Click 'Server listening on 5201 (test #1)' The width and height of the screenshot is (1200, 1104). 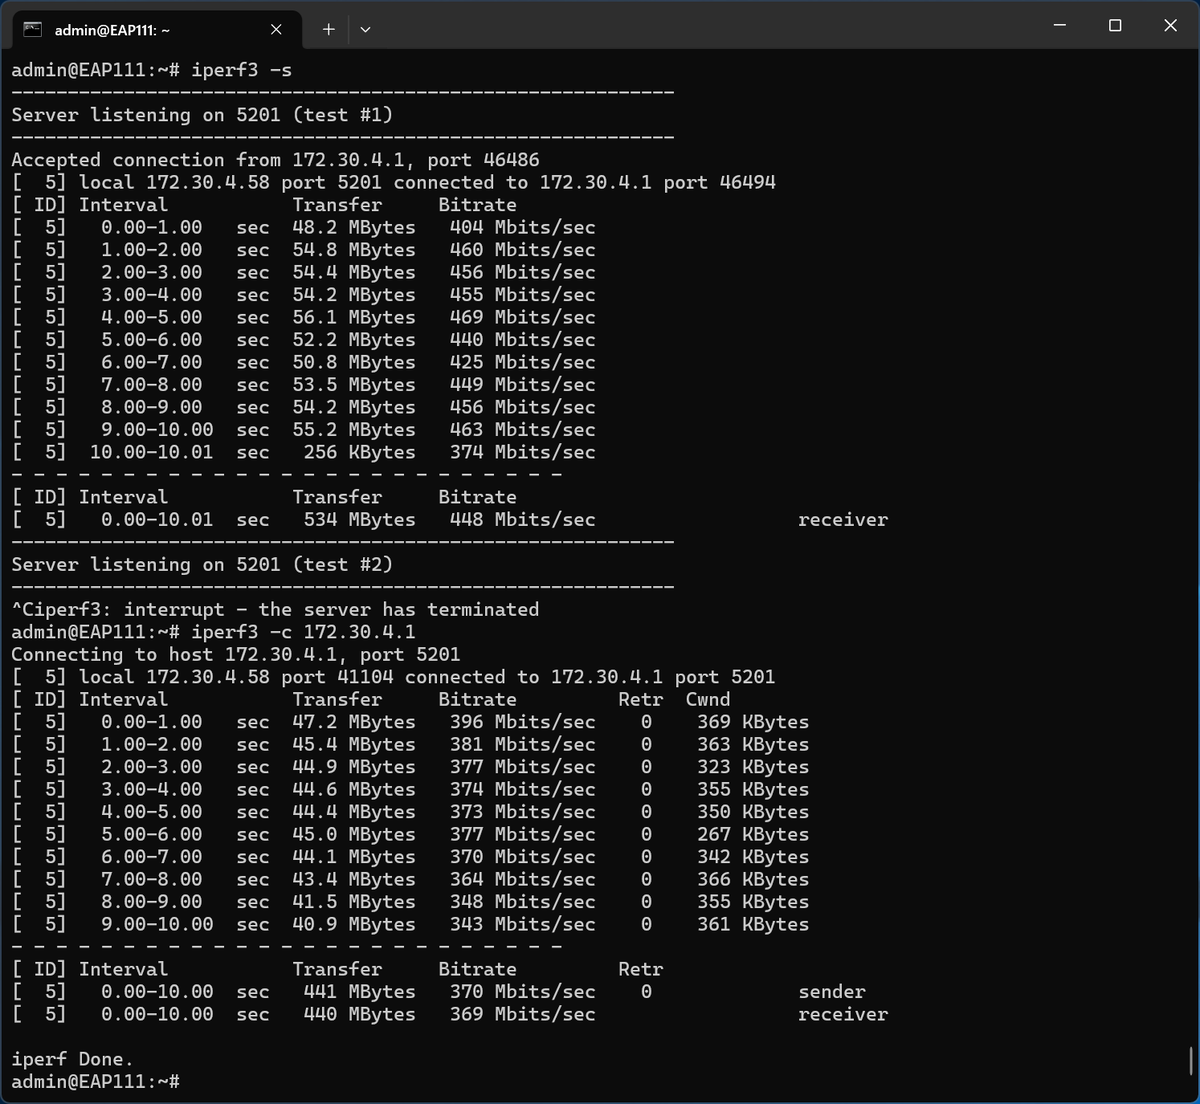click(202, 115)
